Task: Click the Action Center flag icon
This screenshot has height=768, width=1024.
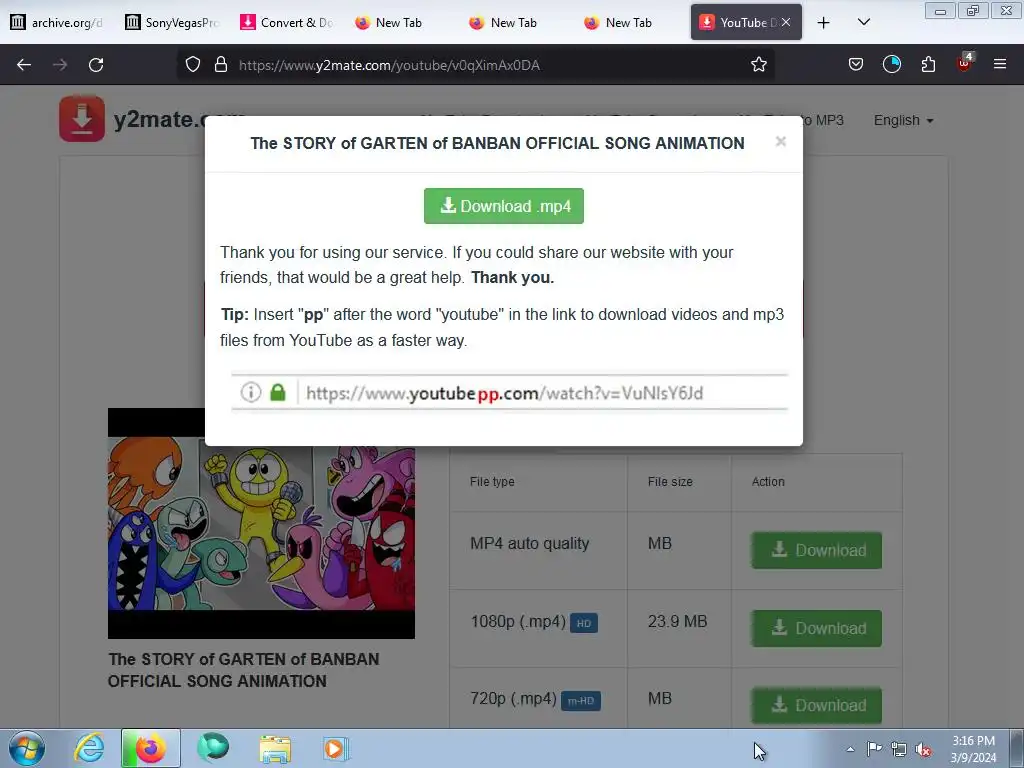Action: [x=874, y=749]
